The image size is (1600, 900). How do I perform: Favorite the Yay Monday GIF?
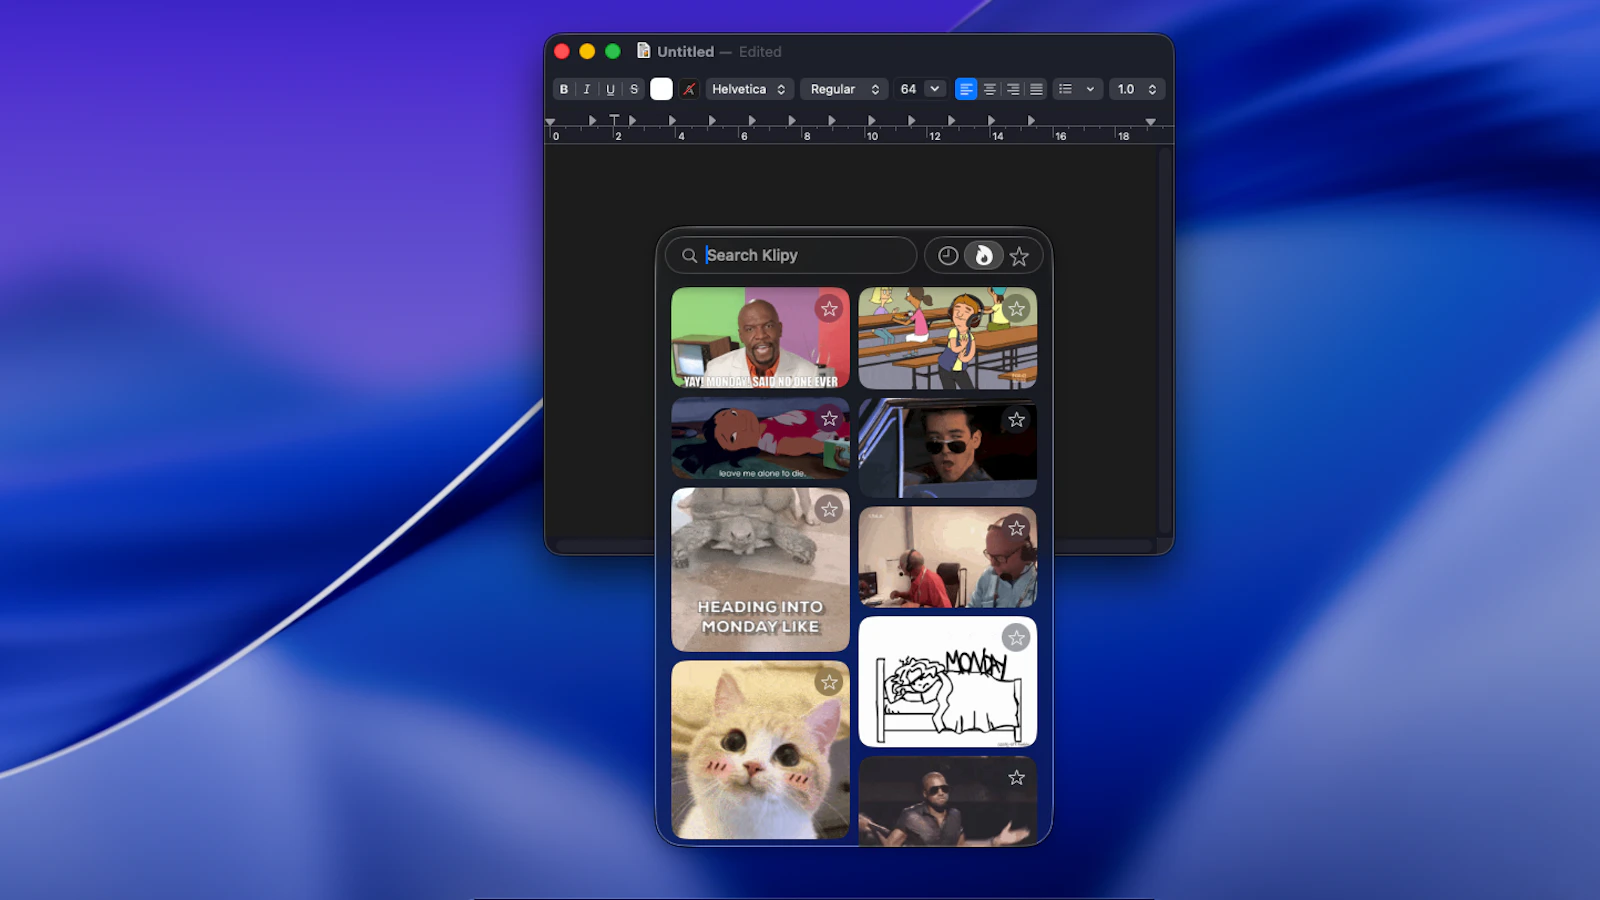[829, 309]
